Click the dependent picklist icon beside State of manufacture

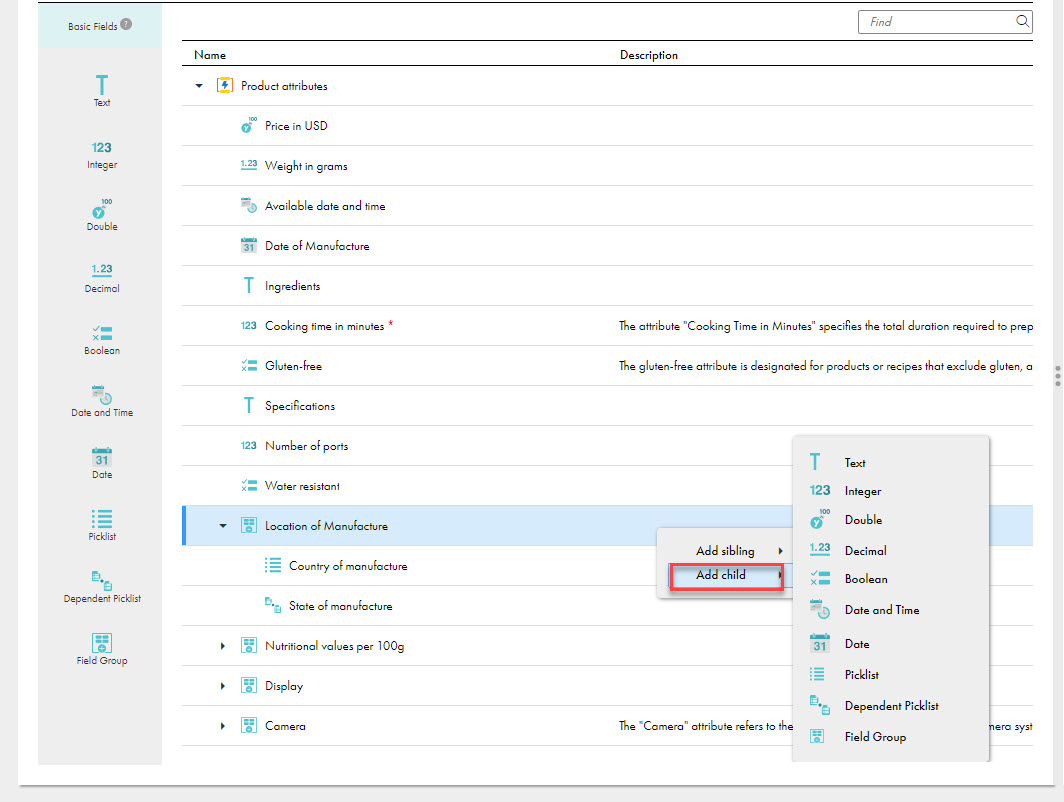pyautogui.click(x=273, y=605)
